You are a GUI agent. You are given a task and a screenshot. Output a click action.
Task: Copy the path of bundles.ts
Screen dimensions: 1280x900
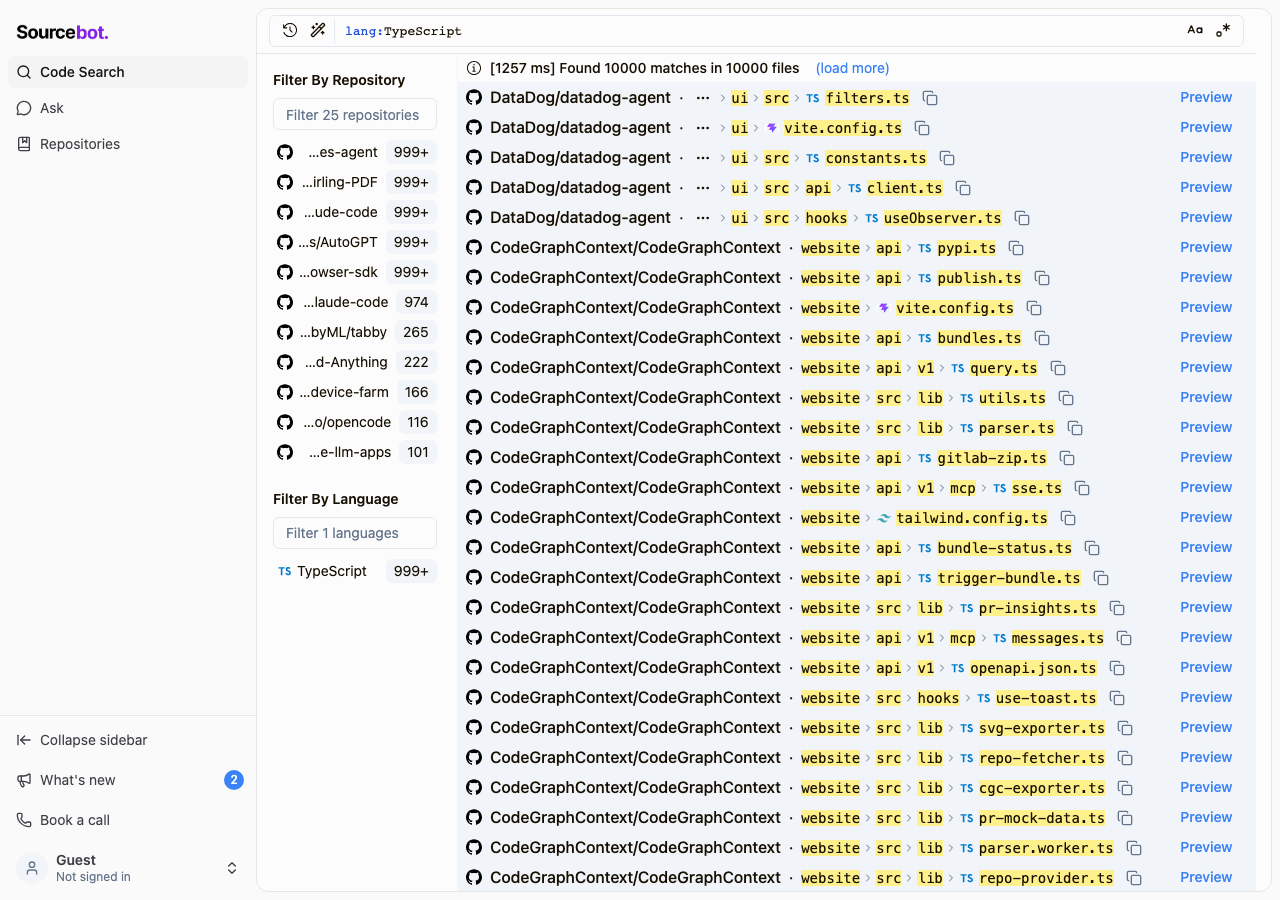point(1042,338)
